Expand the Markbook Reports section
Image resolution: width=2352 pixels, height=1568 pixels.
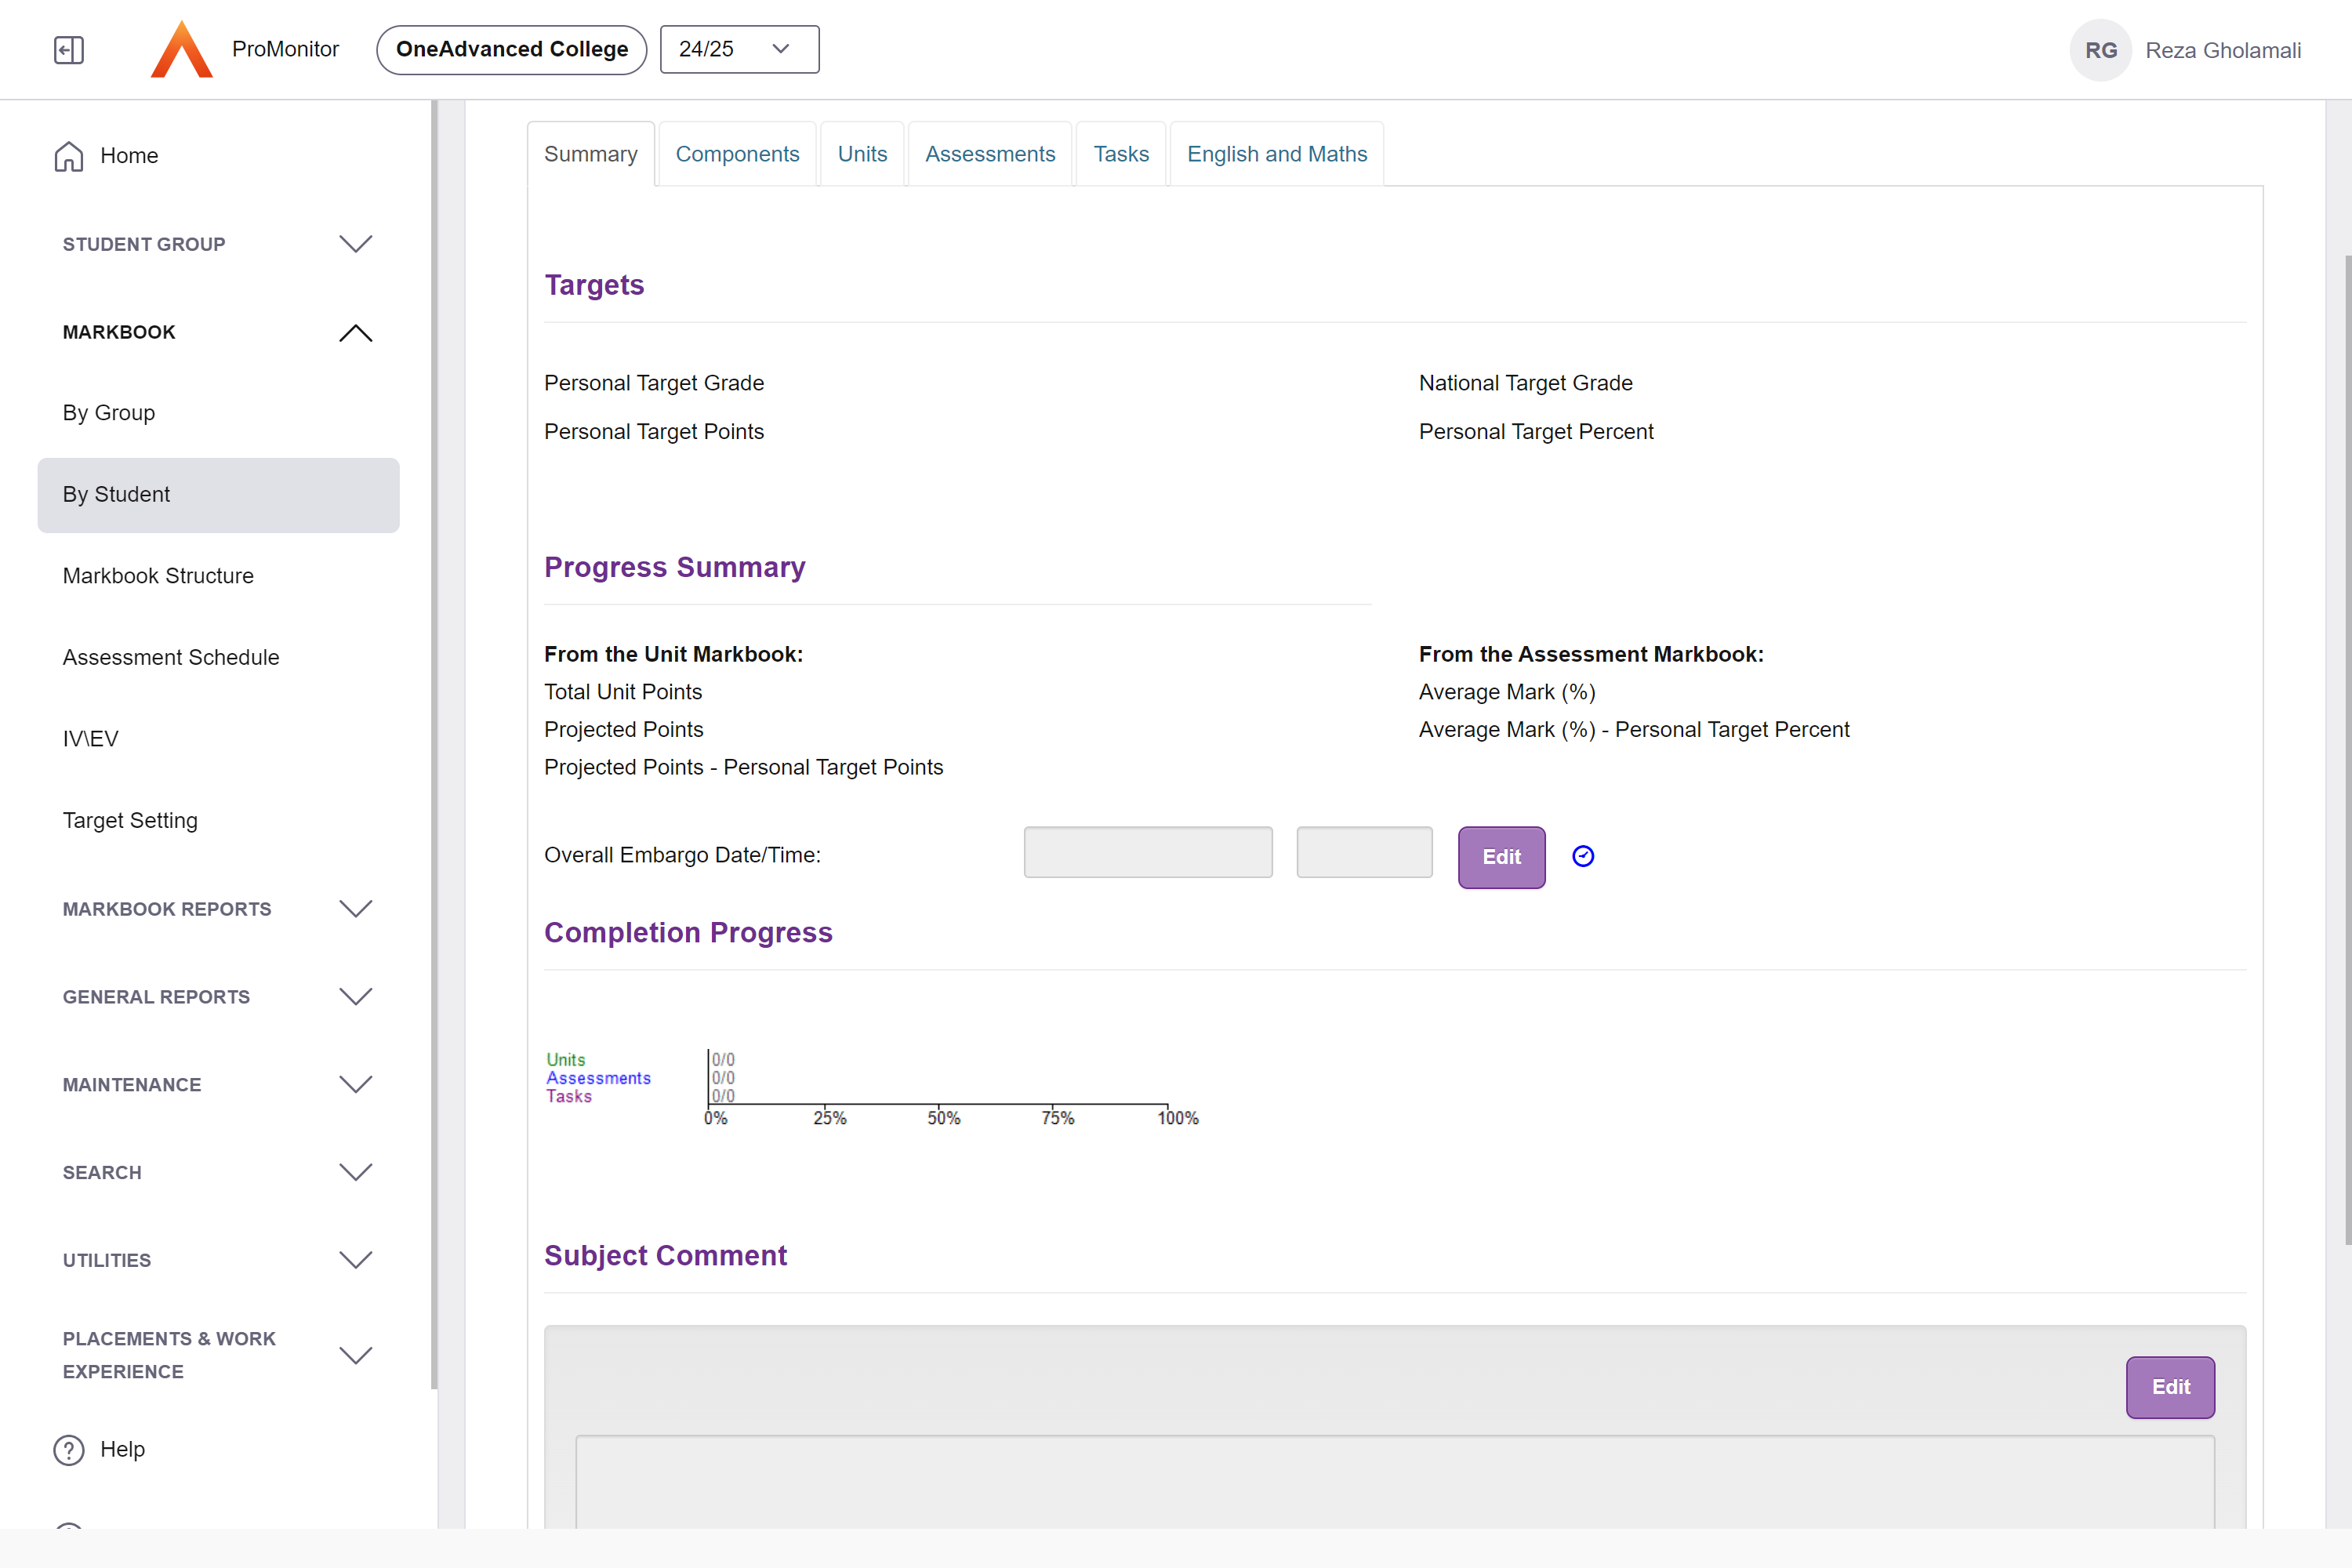(x=355, y=909)
